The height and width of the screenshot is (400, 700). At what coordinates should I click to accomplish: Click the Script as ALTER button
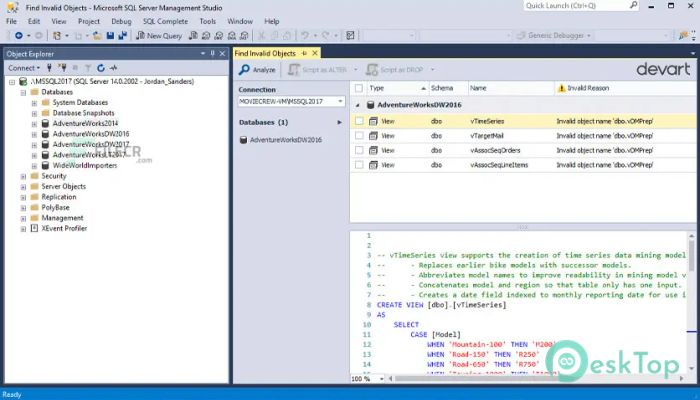[x=317, y=70]
